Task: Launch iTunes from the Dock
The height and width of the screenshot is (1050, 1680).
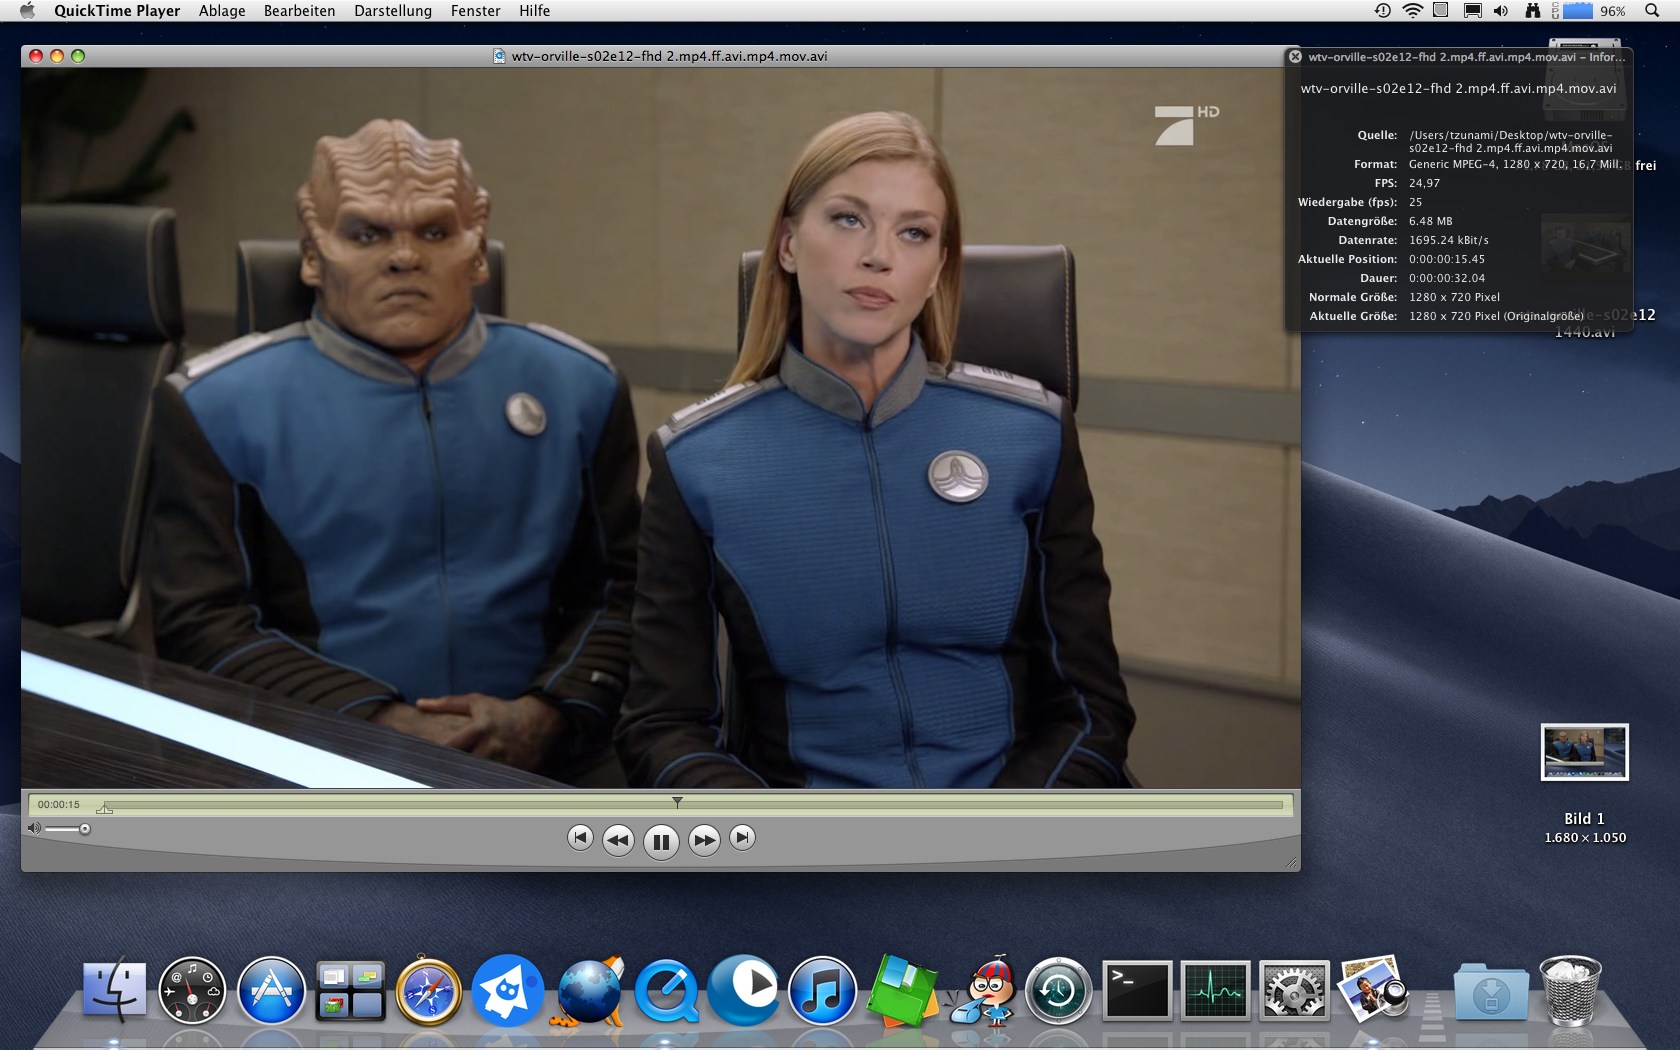Action: [823, 990]
